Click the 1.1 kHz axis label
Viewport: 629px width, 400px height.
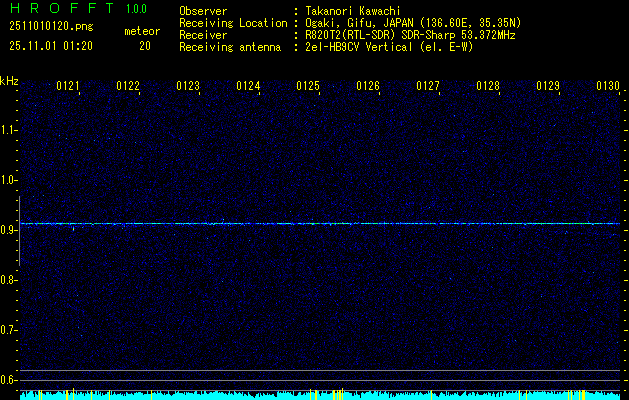7,130
